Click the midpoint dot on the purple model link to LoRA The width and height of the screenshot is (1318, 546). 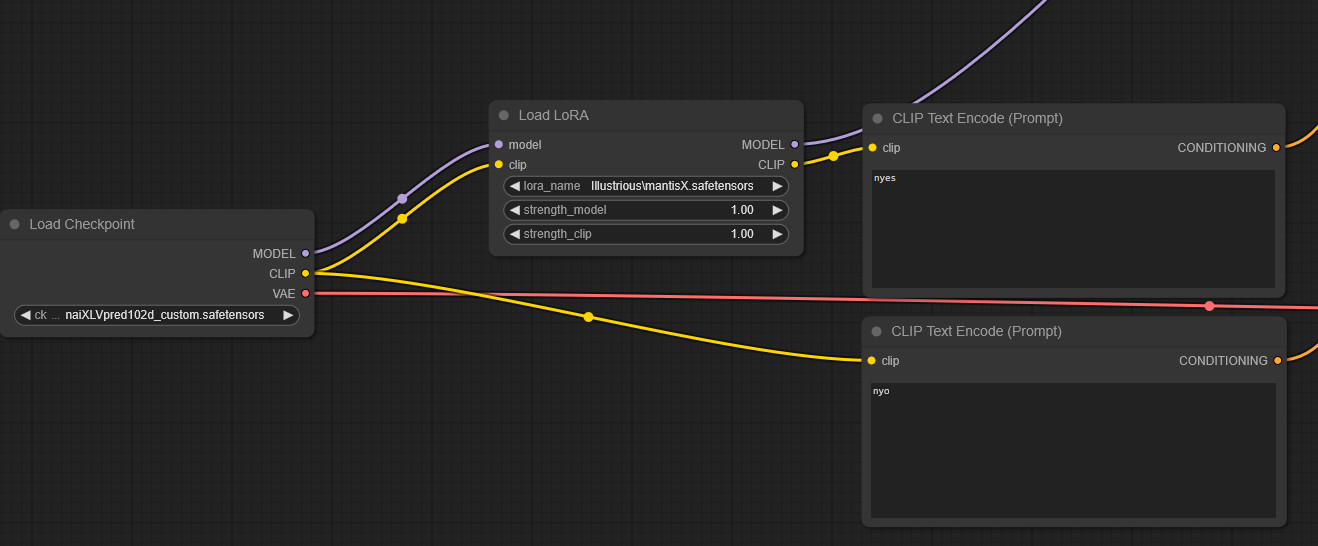(402, 198)
